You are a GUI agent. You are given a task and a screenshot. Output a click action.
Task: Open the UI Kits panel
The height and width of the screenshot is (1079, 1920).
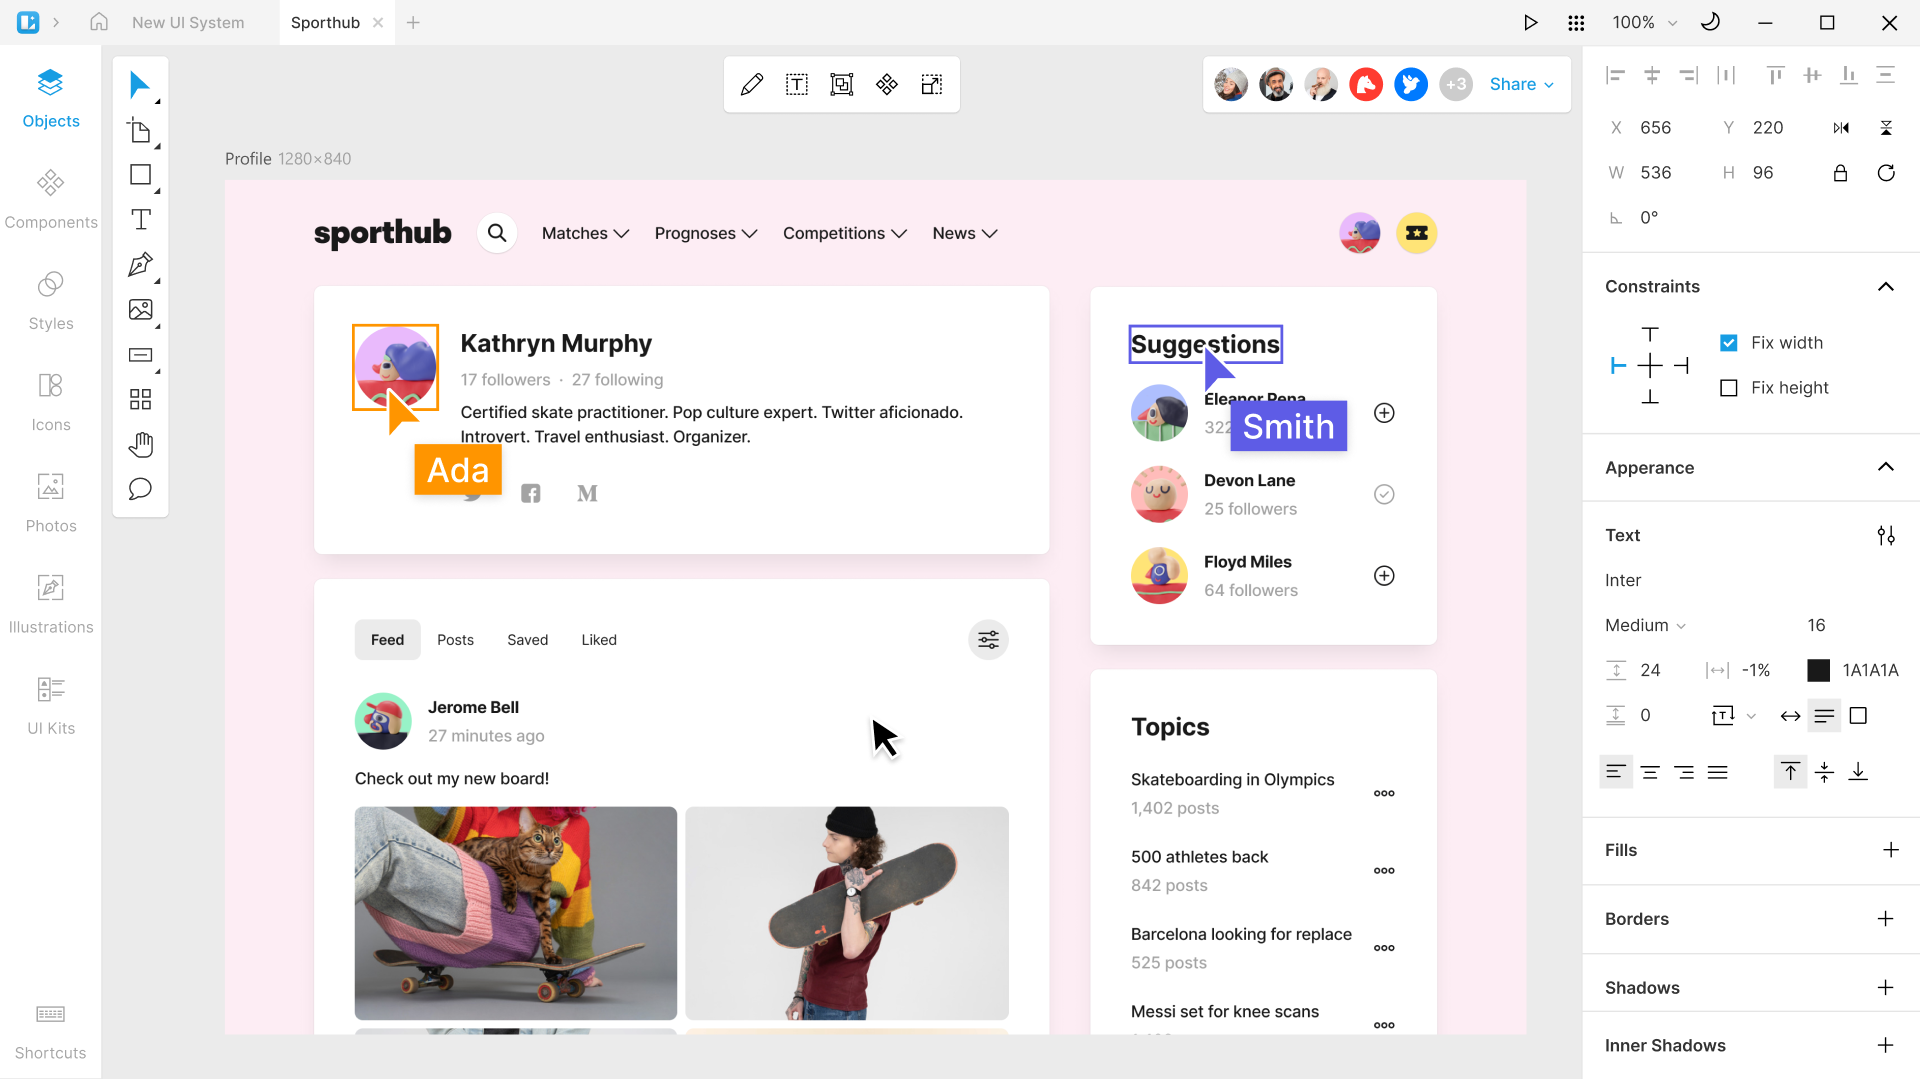51,706
